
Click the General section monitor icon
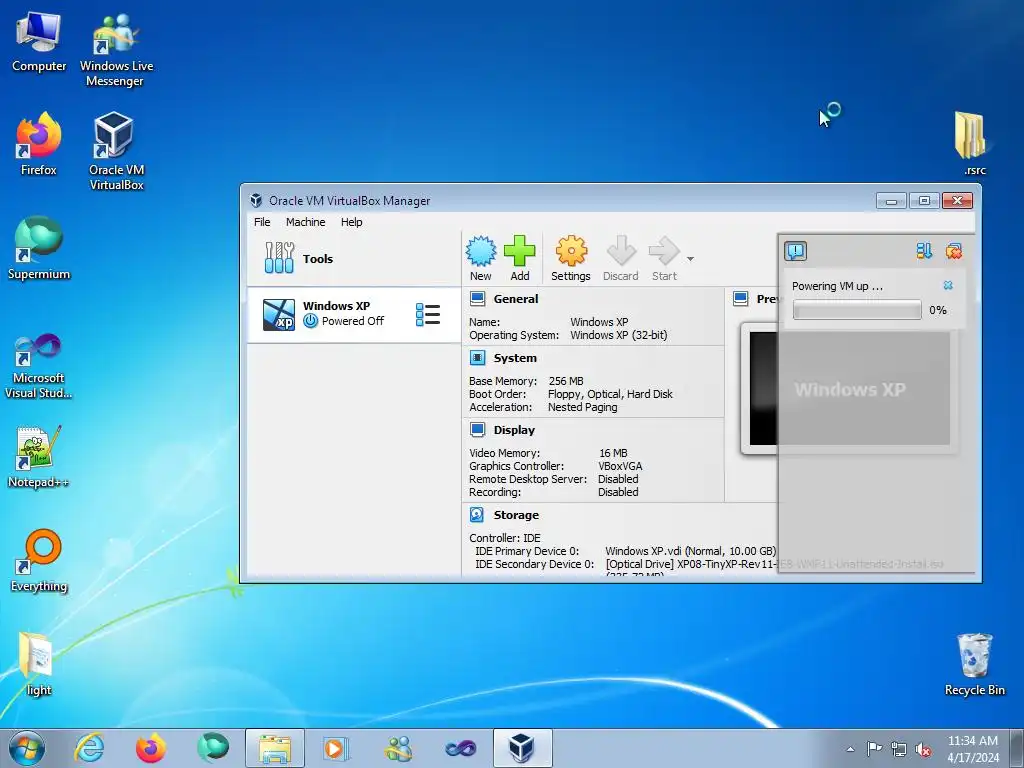(477, 299)
